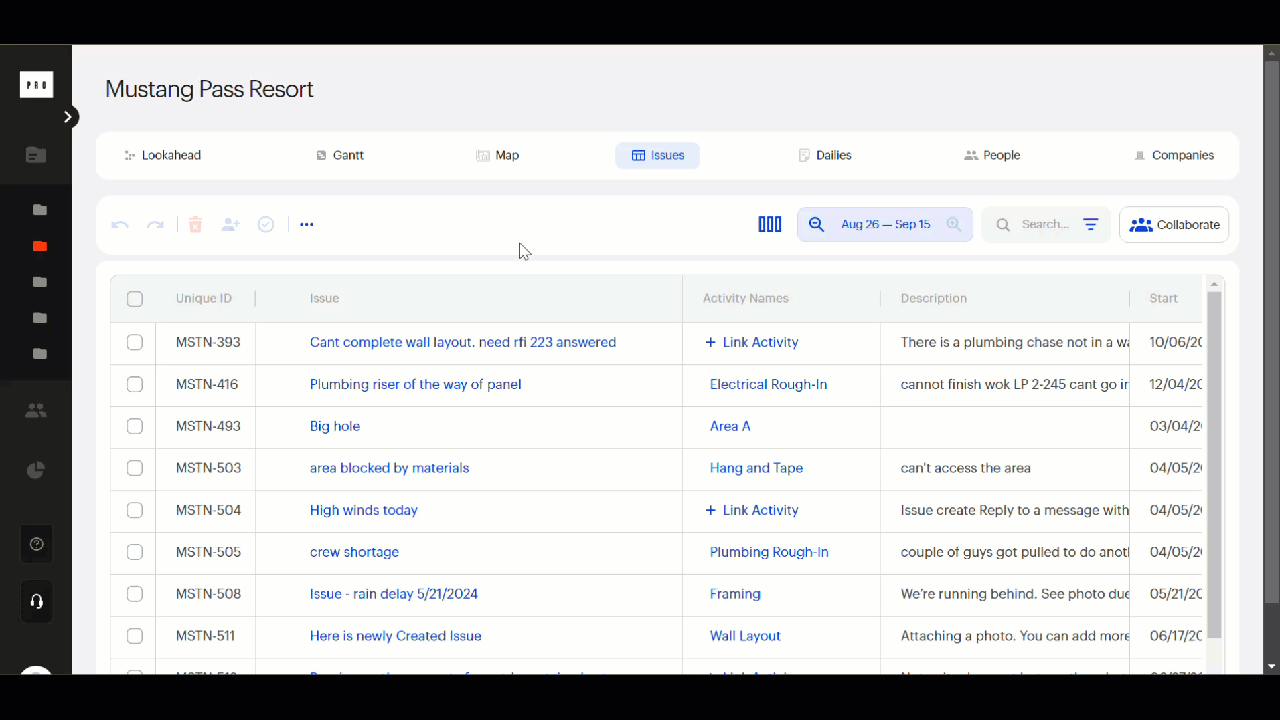The image size is (1280, 720).
Task: Click the zoom in magnifier icon
Action: coord(954,225)
